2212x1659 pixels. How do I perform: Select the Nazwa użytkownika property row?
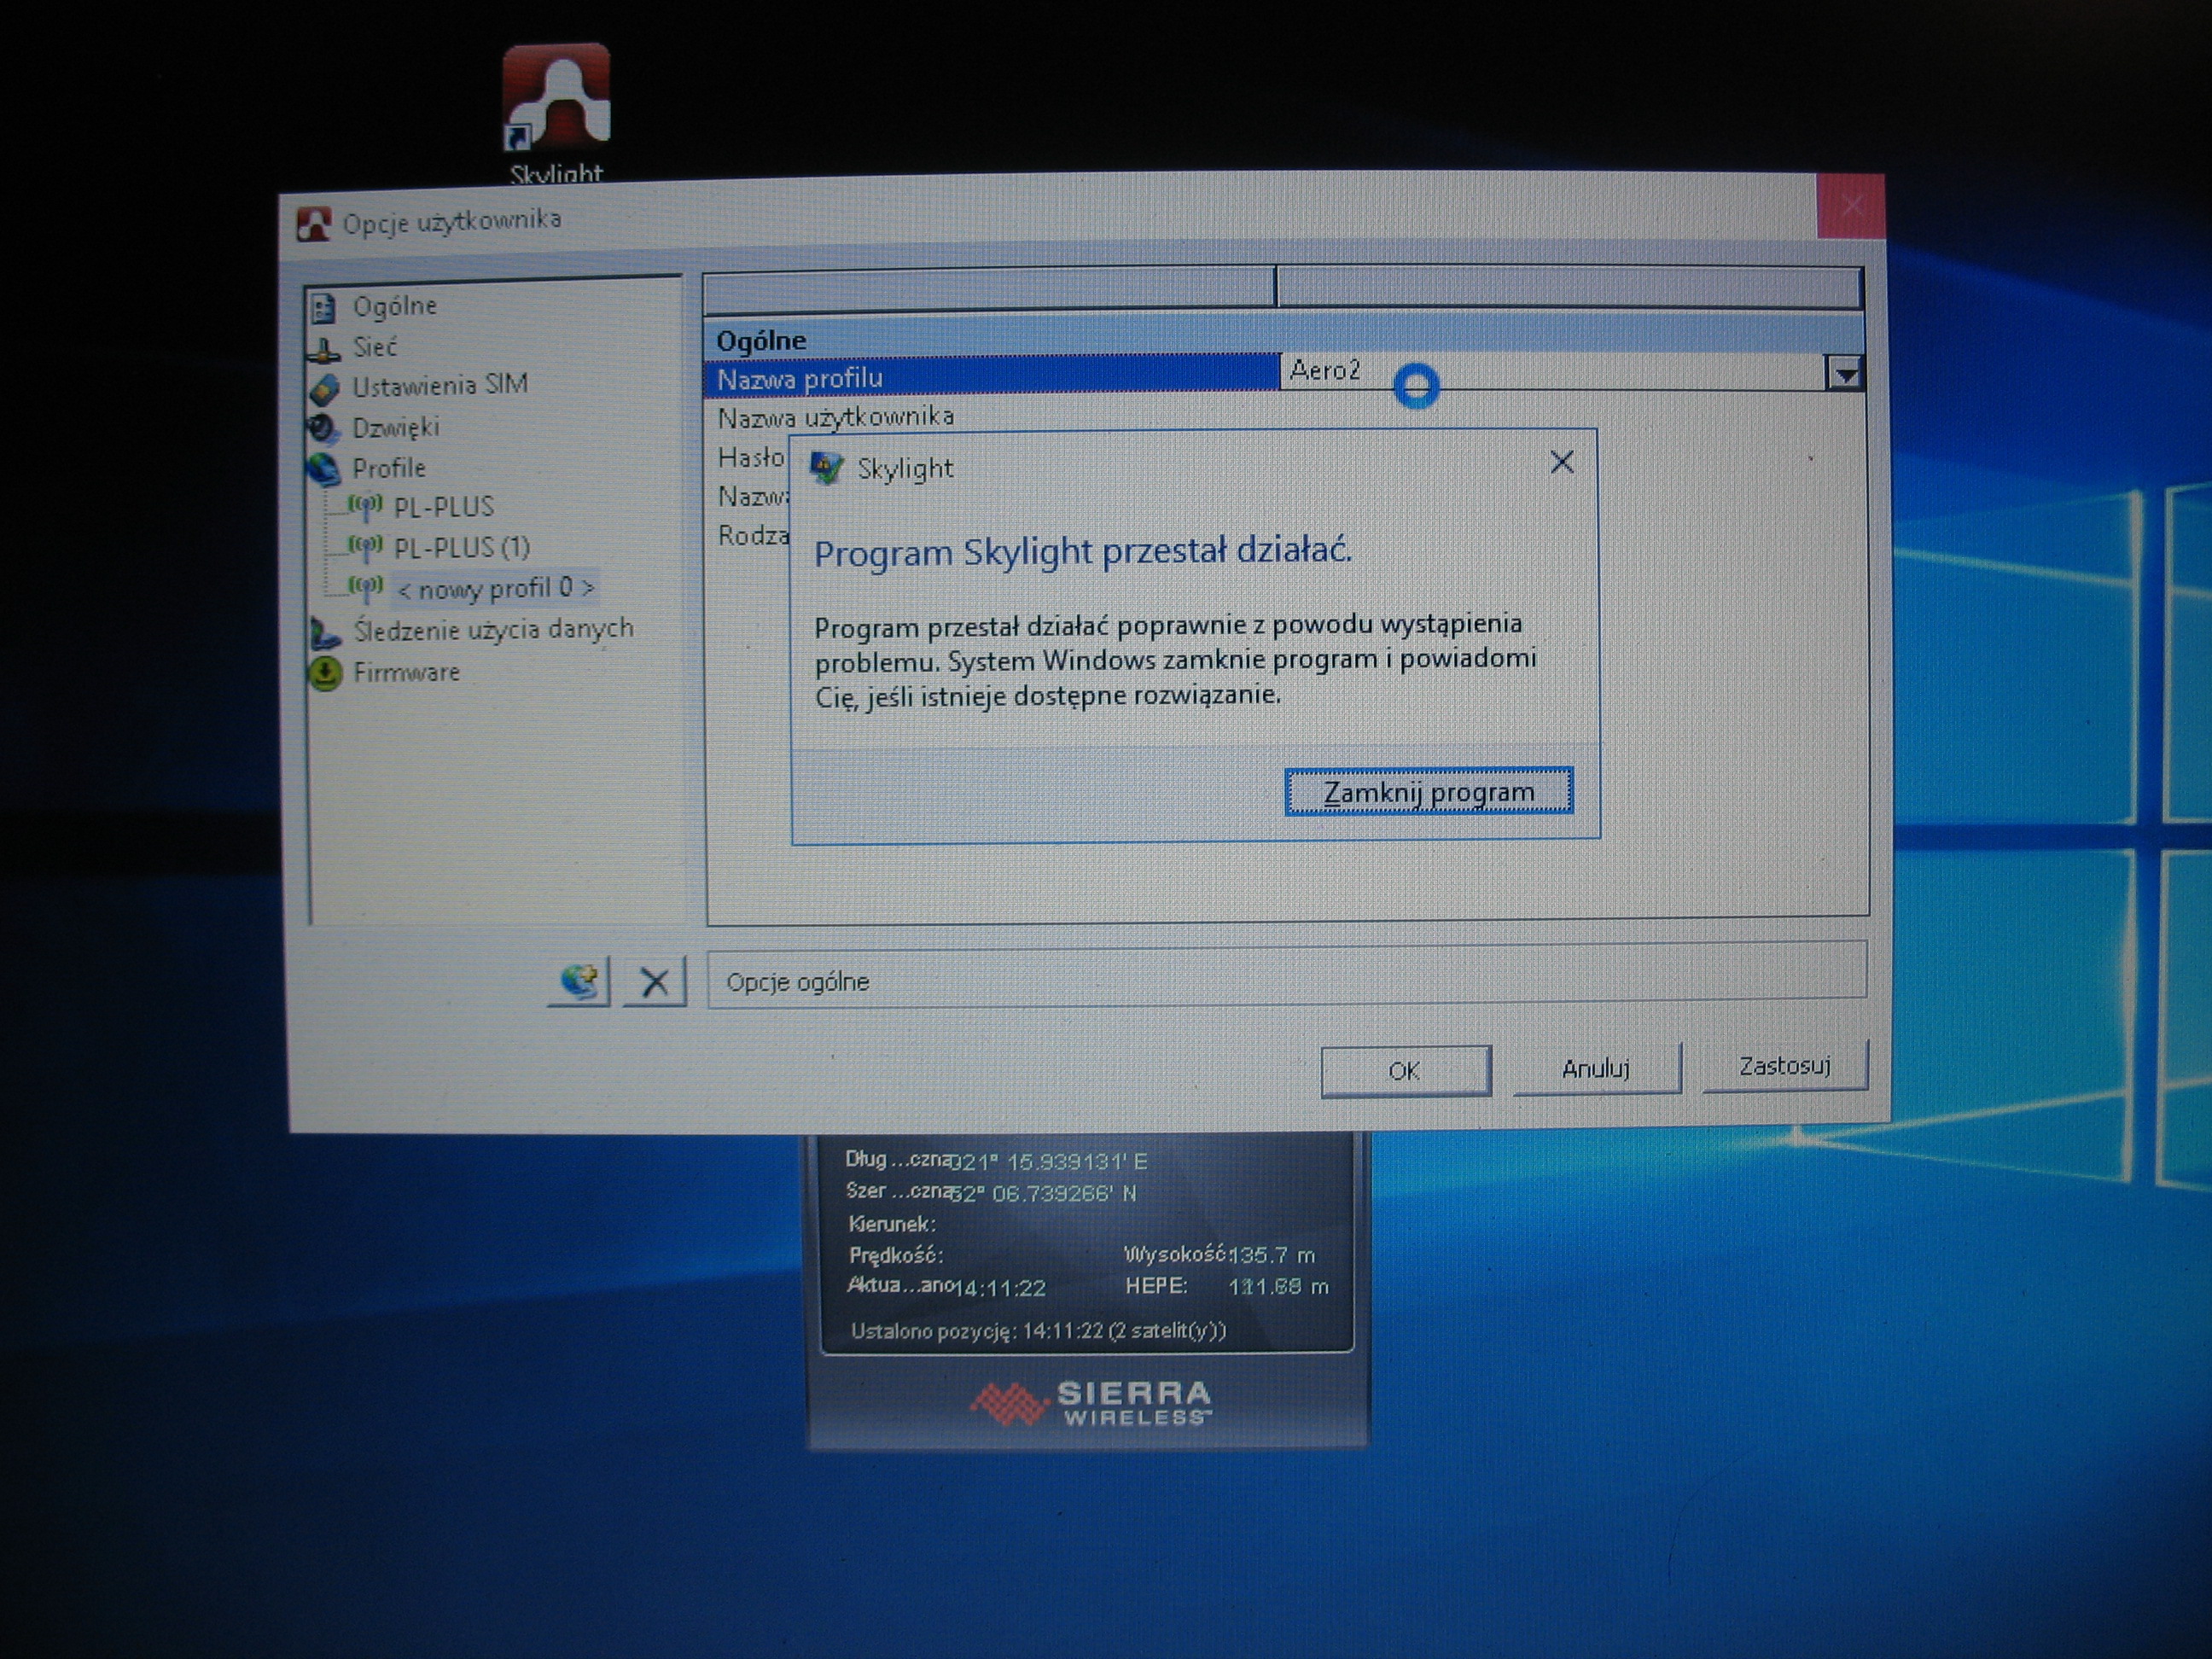pos(836,416)
